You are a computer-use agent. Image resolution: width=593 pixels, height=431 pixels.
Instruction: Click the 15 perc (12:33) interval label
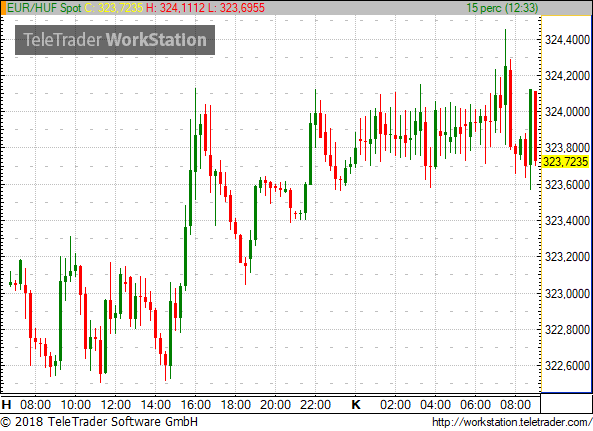[502, 8]
